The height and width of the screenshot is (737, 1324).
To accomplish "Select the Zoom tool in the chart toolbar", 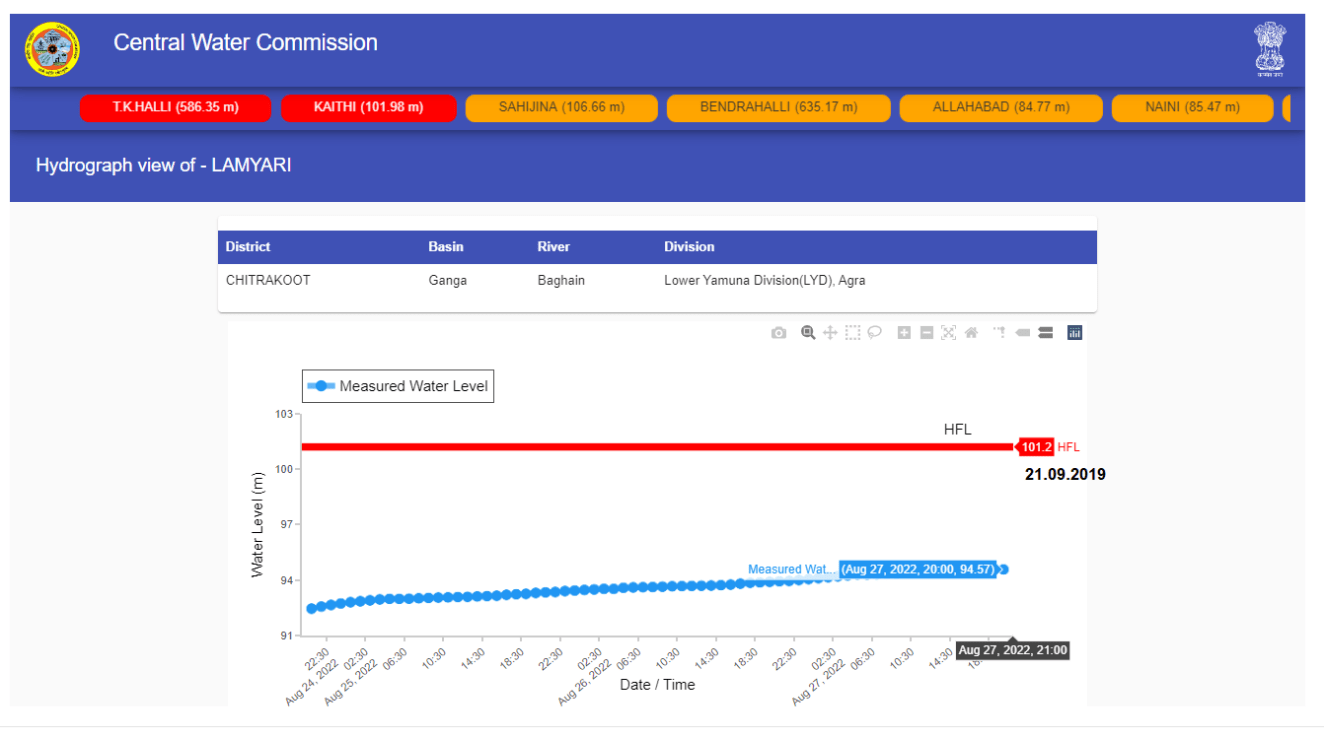I will (x=807, y=332).
